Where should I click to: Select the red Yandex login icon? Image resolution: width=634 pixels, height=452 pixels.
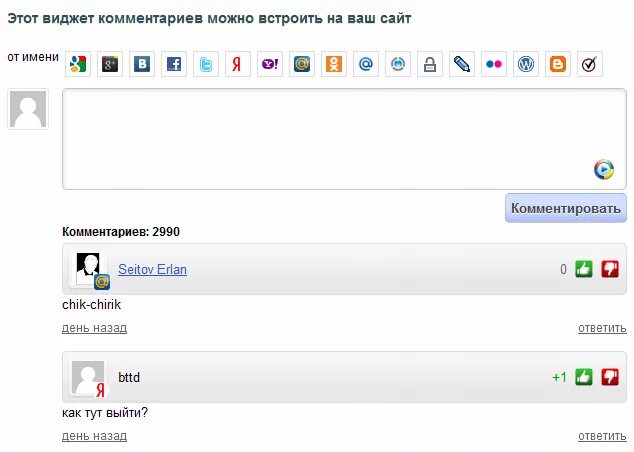238,64
